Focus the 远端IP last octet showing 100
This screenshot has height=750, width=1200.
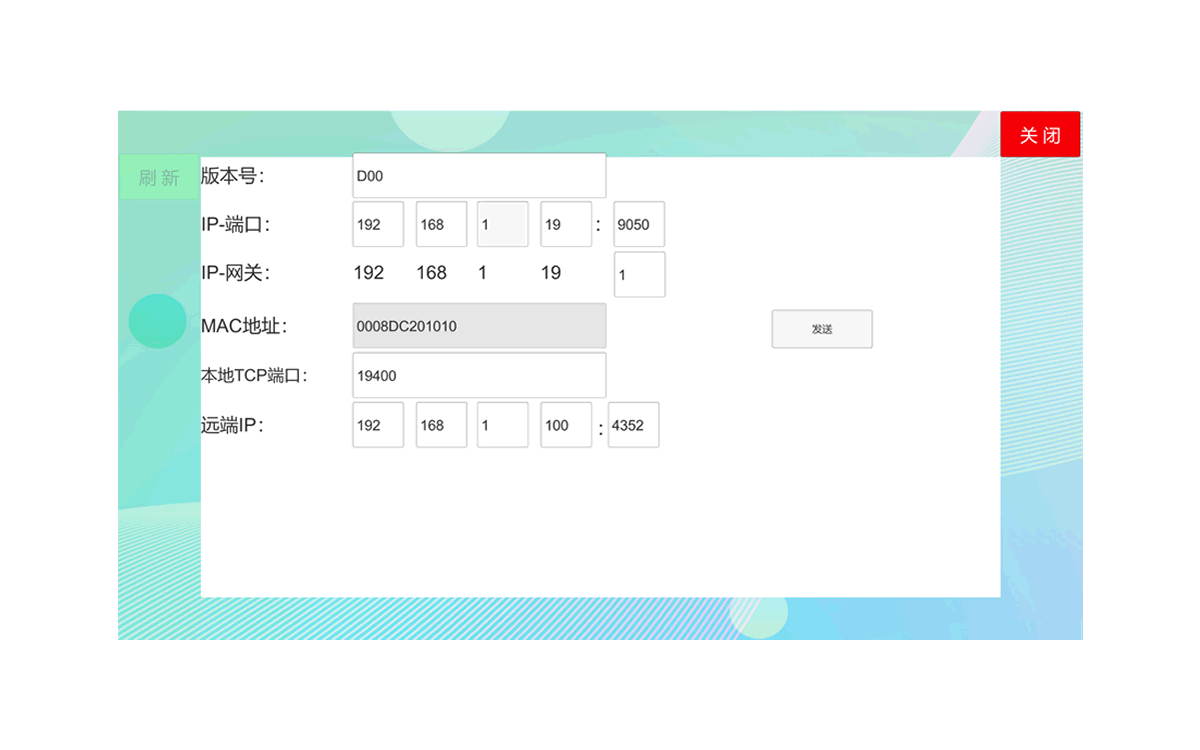[x=566, y=425]
